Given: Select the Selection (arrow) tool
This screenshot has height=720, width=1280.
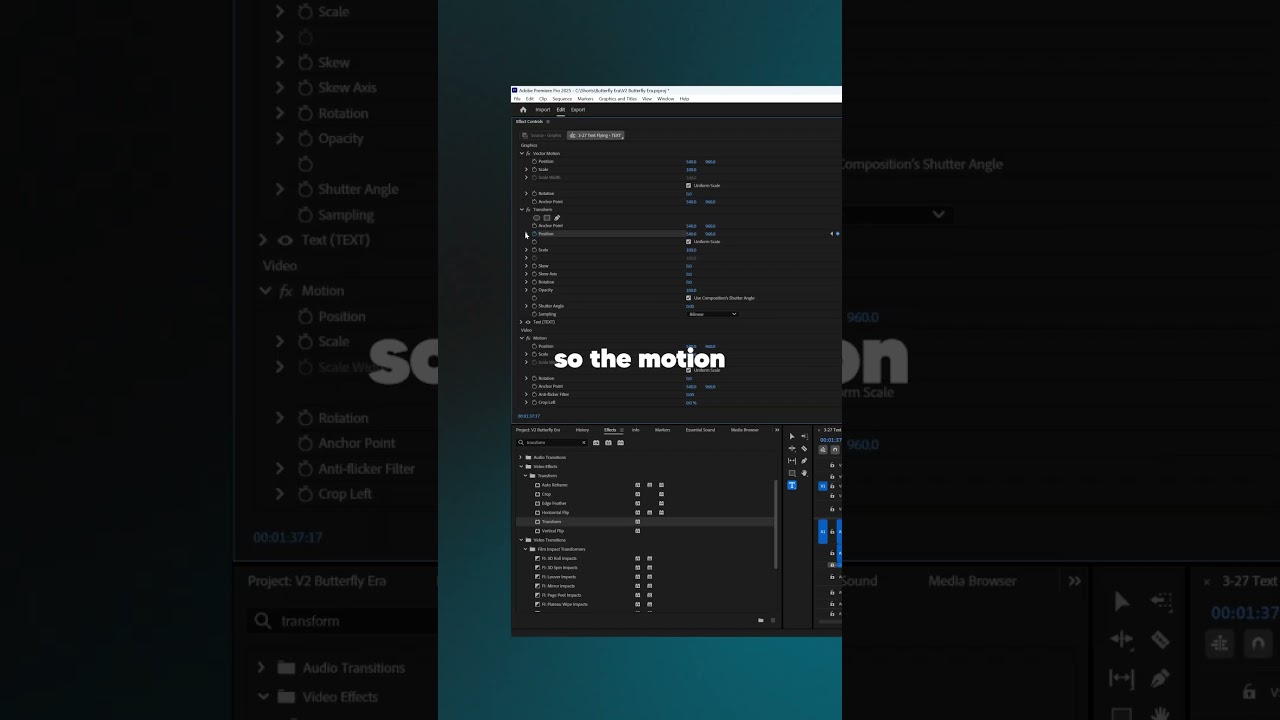Looking at the screenshot, I should (792, 437).
